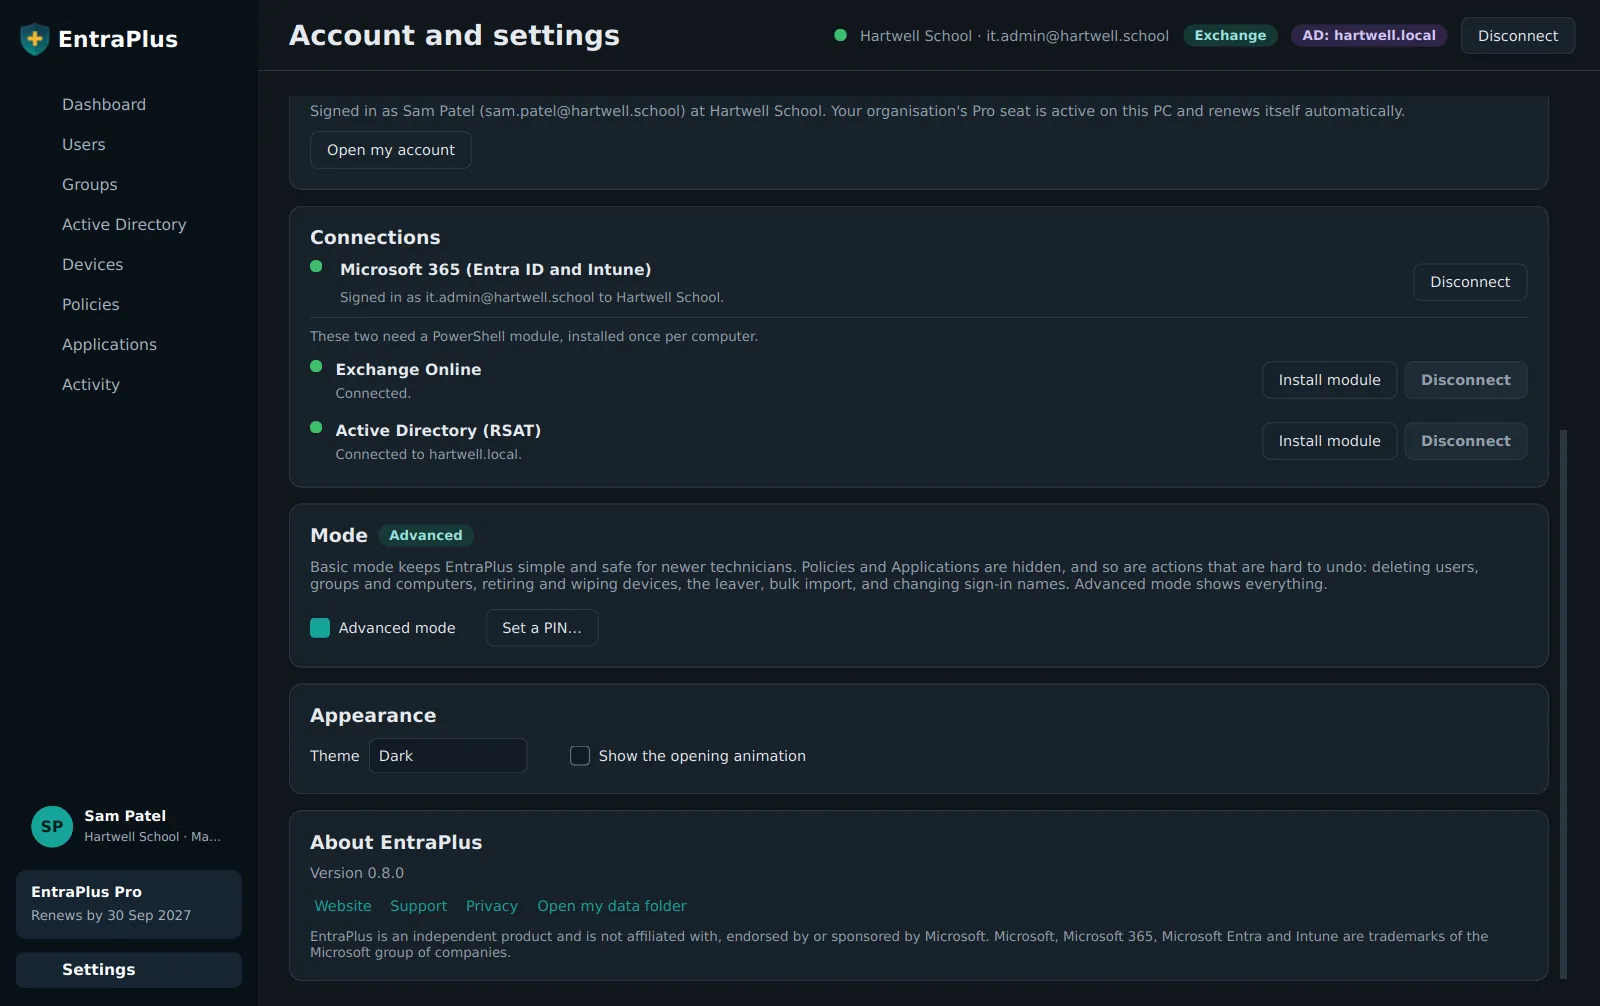Open the EntraPlus Pro renewal card

[x=129, y=904]
